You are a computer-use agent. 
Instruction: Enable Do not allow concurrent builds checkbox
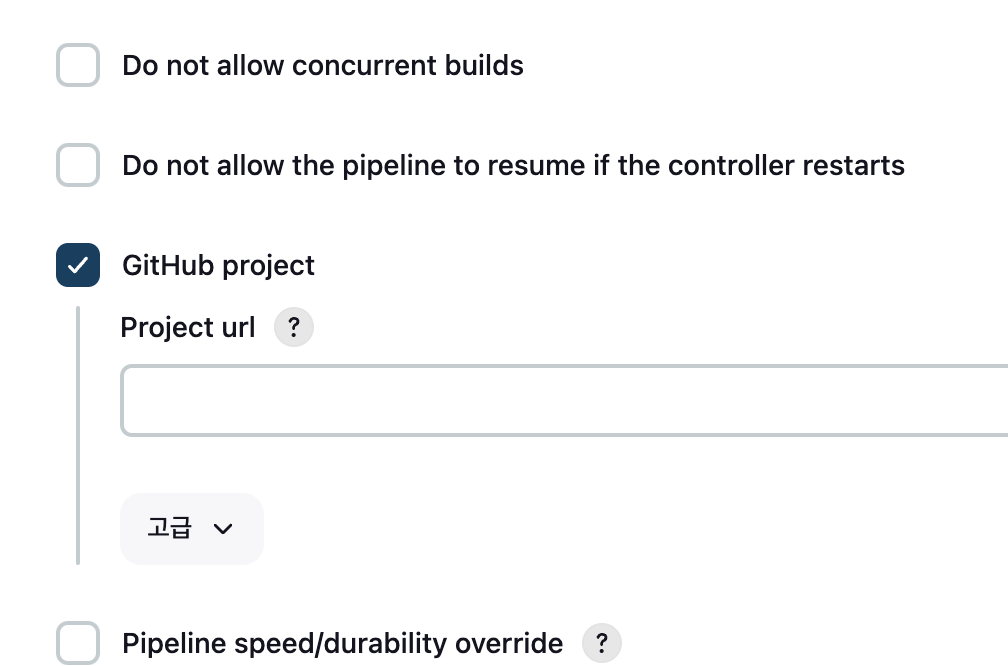click(78, 65)
